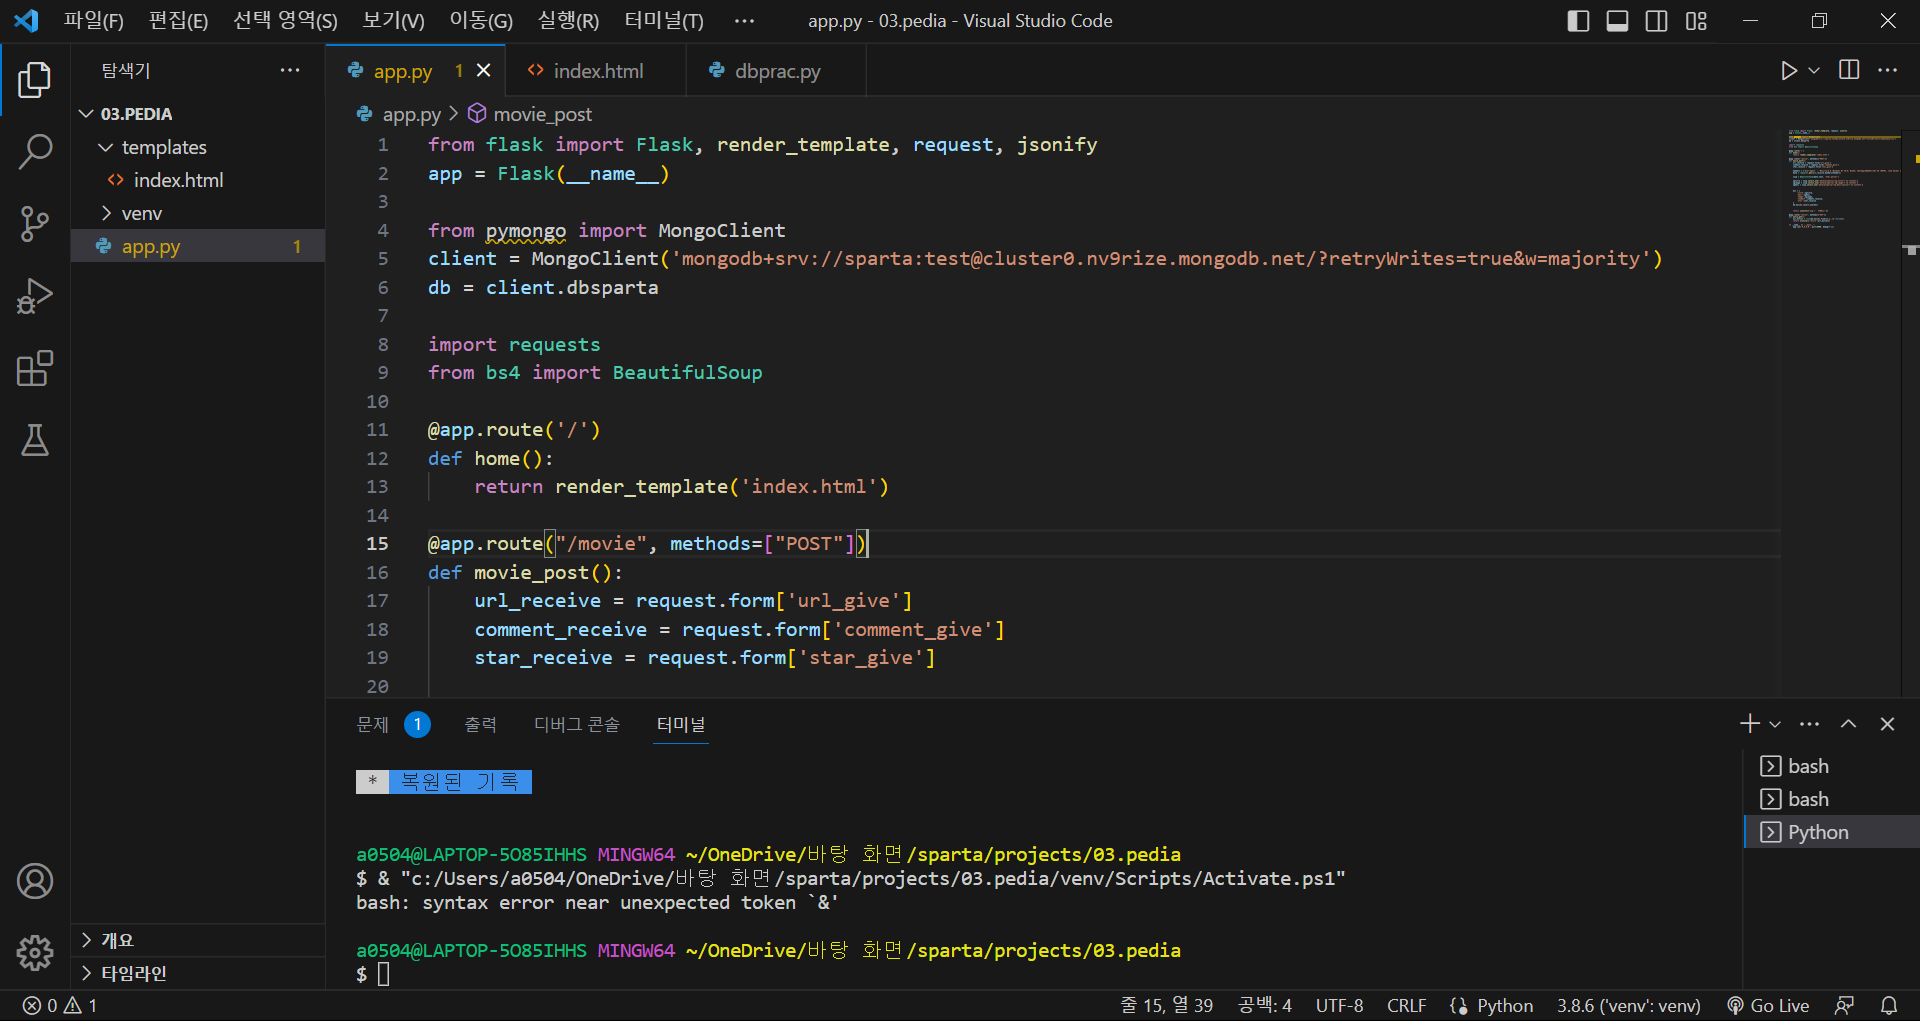Collapse the 03.PEDIA root folder
The height and width of the screenshot is (1021, 1920).
tap(198, 114)
